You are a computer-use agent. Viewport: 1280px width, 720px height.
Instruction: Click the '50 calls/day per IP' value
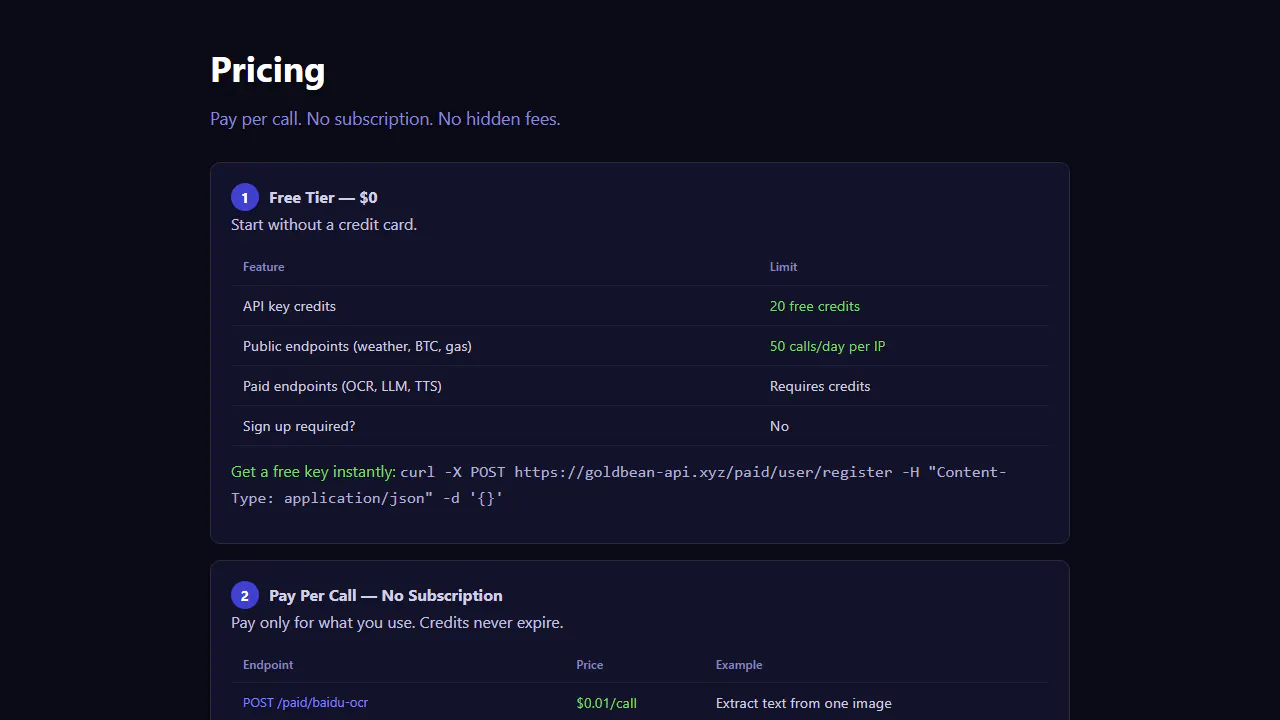click(827, 346)
